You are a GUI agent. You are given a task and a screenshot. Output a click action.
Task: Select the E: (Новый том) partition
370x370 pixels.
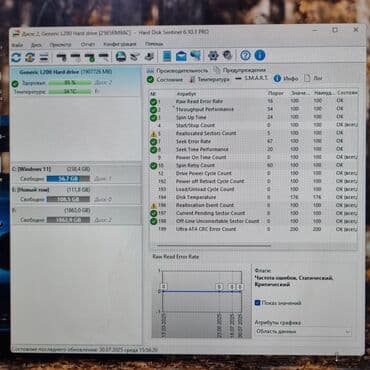click(76, 195)
